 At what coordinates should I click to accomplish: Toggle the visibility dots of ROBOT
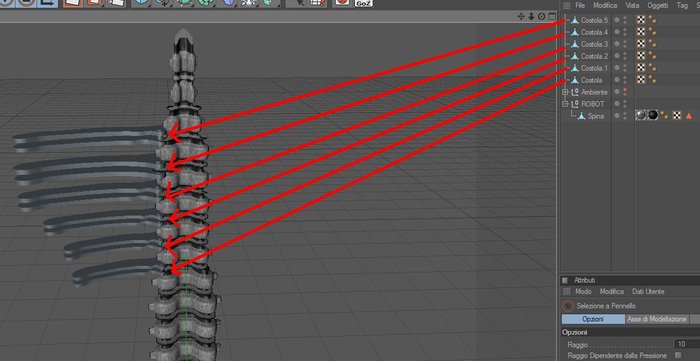[625, 104]
